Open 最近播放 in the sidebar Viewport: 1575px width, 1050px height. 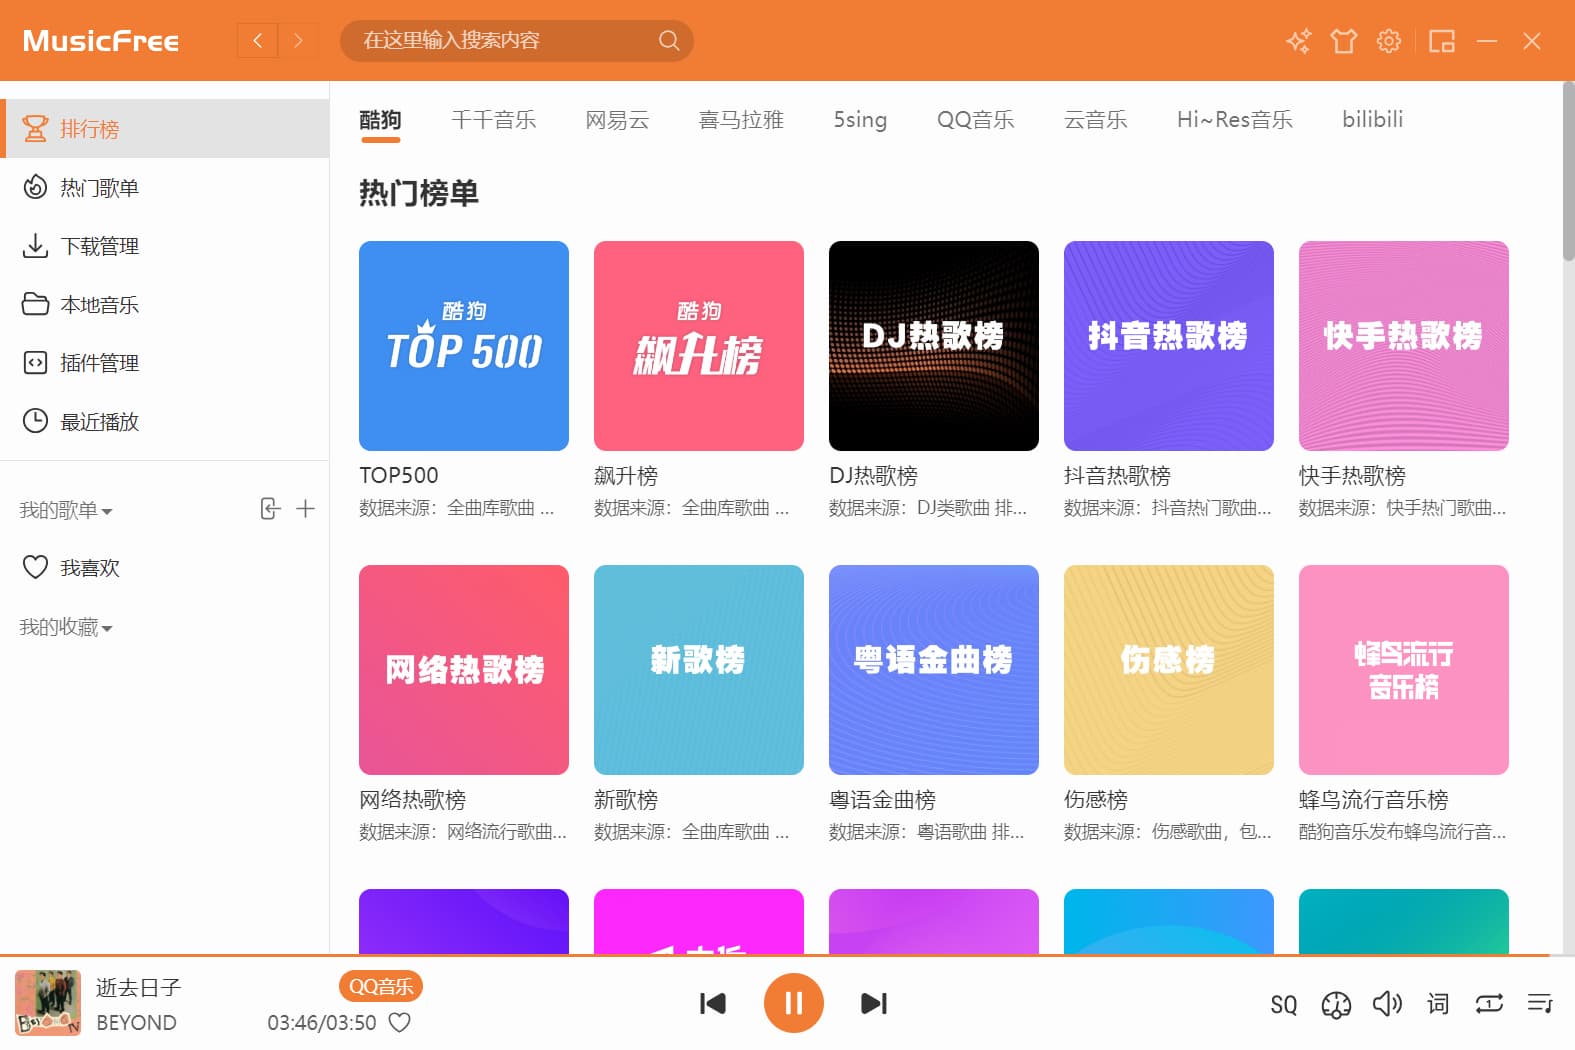165,421
